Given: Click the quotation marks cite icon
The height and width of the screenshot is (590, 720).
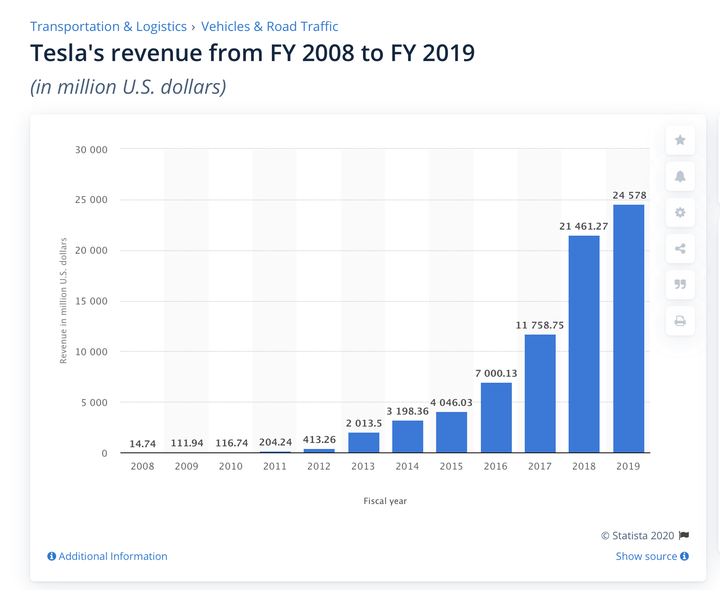Looking at the screenshot, I should (x=680, y=284).
